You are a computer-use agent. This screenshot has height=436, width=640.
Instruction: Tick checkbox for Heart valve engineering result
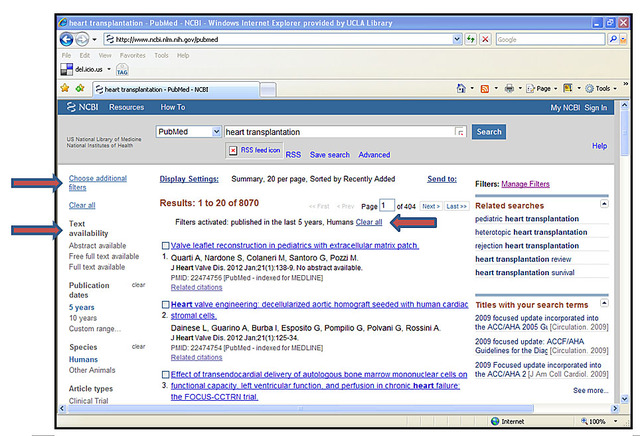tap(165, 305)
